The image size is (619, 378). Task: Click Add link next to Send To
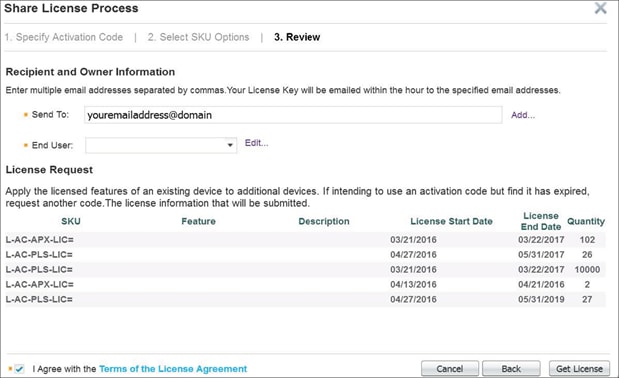pos(523,115)
